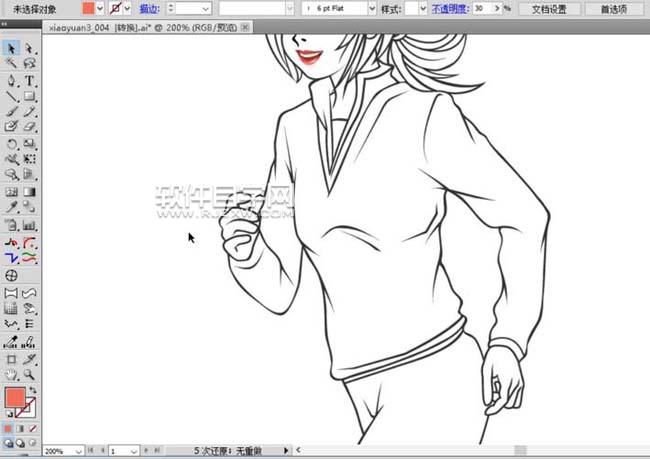The image size is (650, 459).
Task: Open the 样式 graphic style dropdown
Action: point(423,8)
